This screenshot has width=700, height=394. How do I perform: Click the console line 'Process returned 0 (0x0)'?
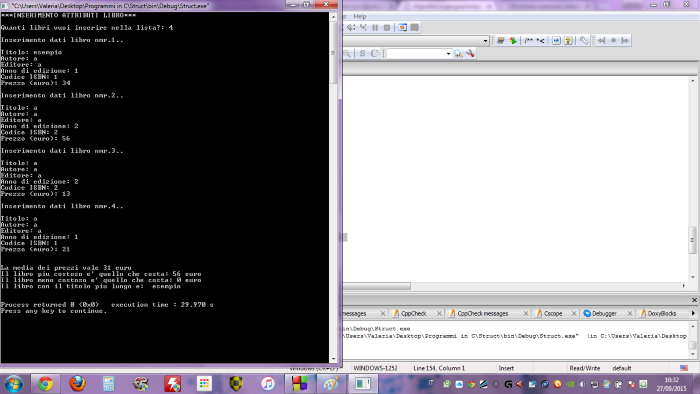tap(50, 305)
